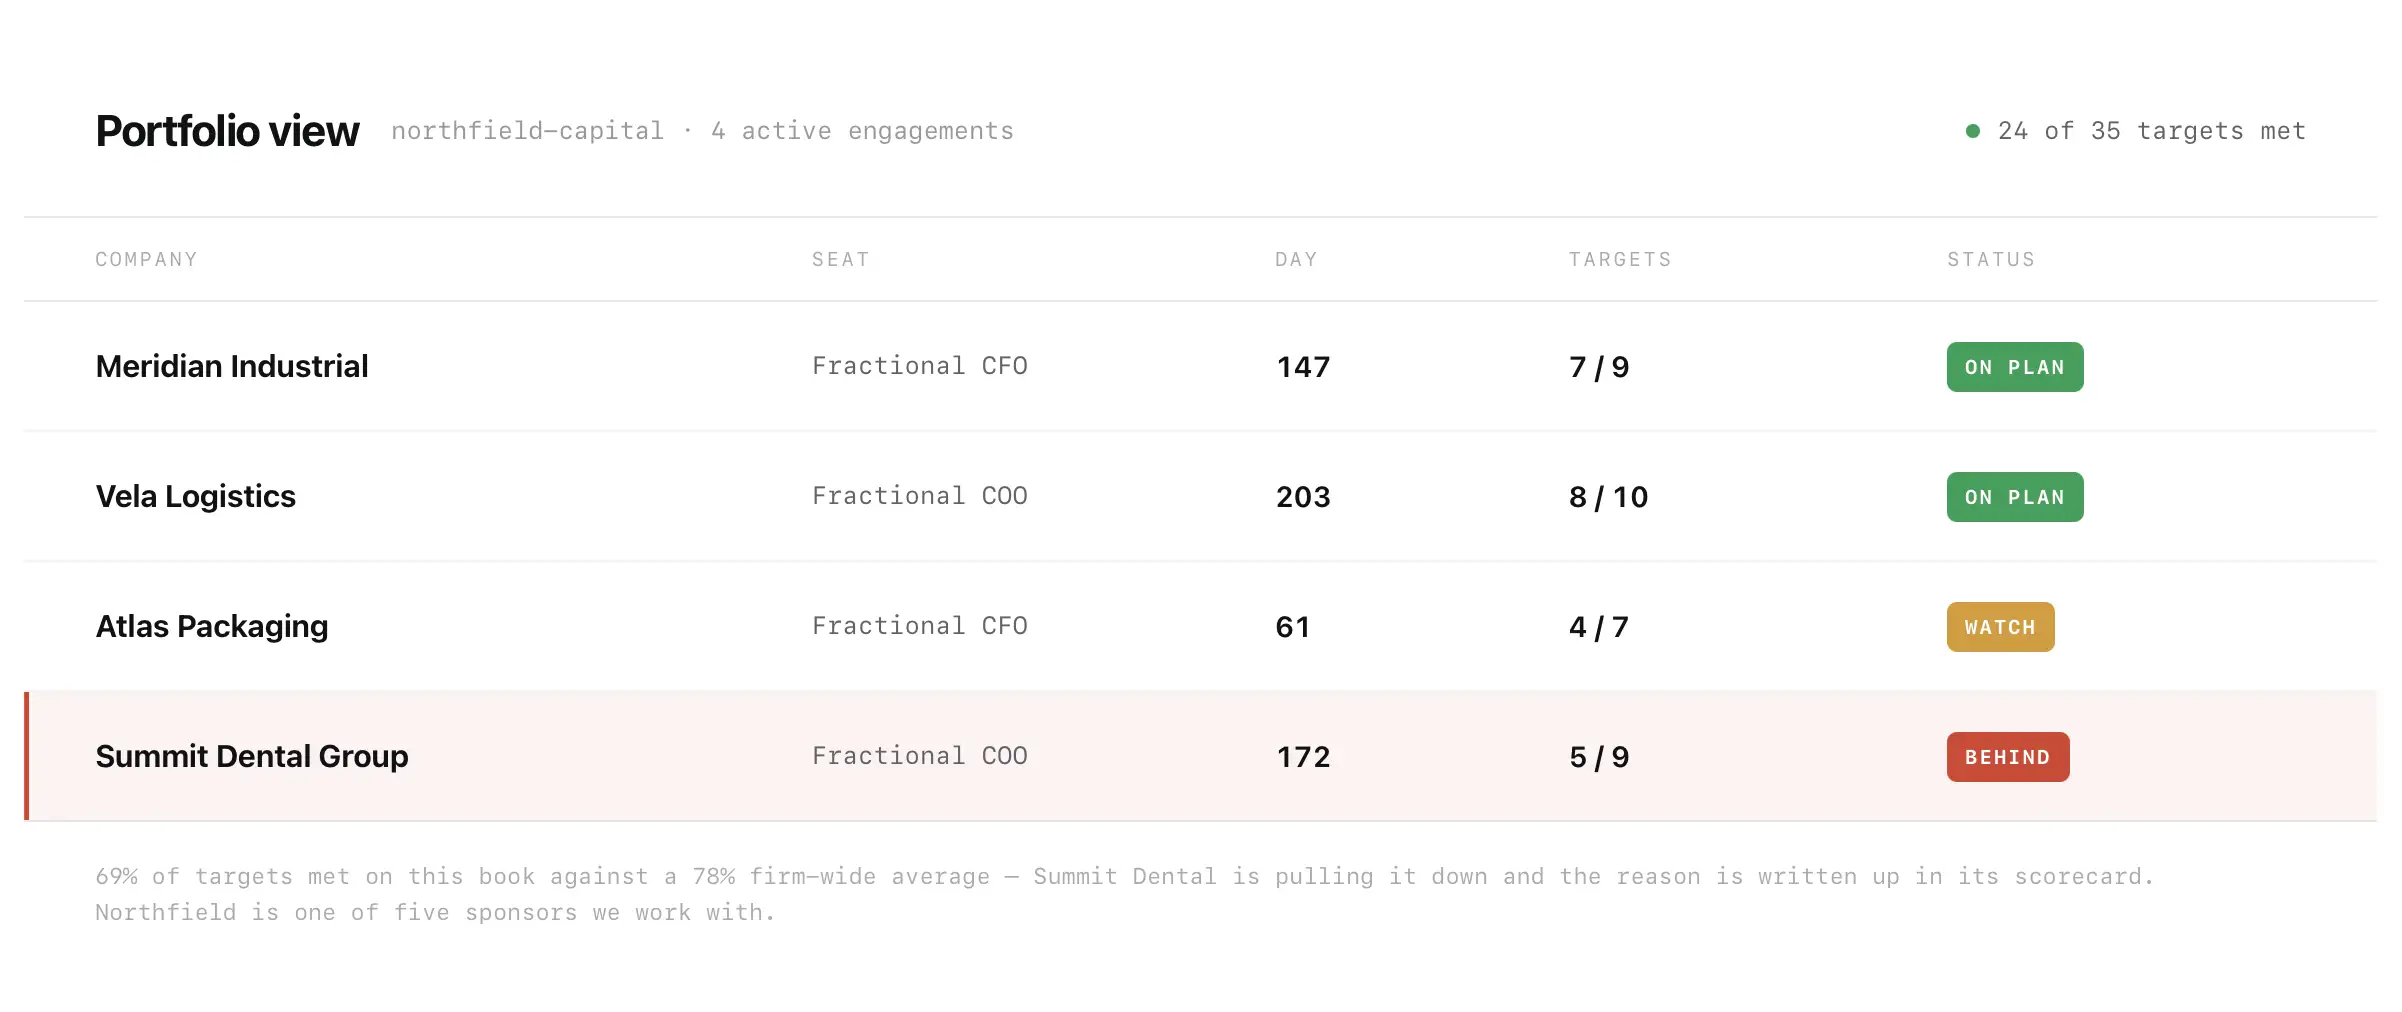Image resolution: width=2402 pixels, height=1012 pixels.
Task: Open the Vela Logistics engagement
Action: (1200, 496)
